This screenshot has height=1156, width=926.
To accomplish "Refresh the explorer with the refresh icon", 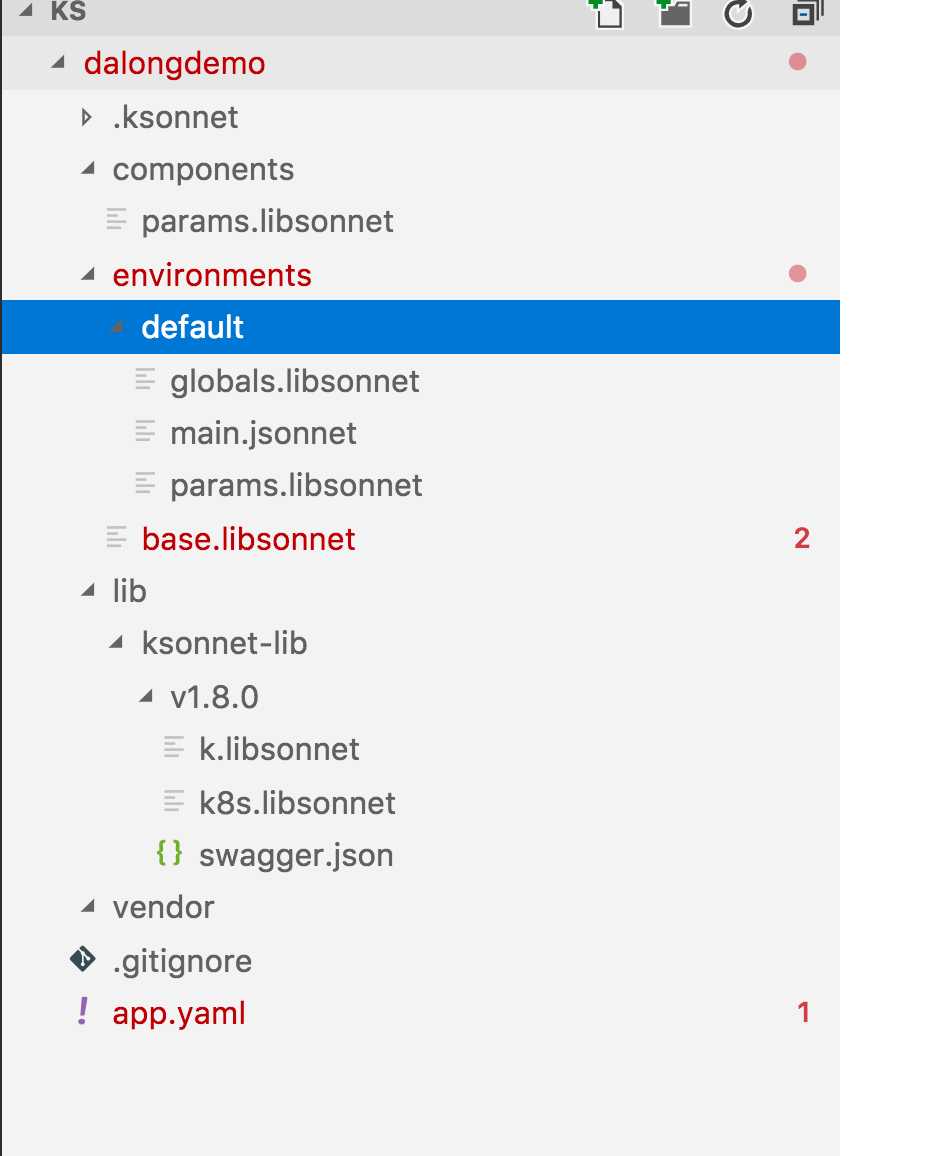I will pos(738,13).
